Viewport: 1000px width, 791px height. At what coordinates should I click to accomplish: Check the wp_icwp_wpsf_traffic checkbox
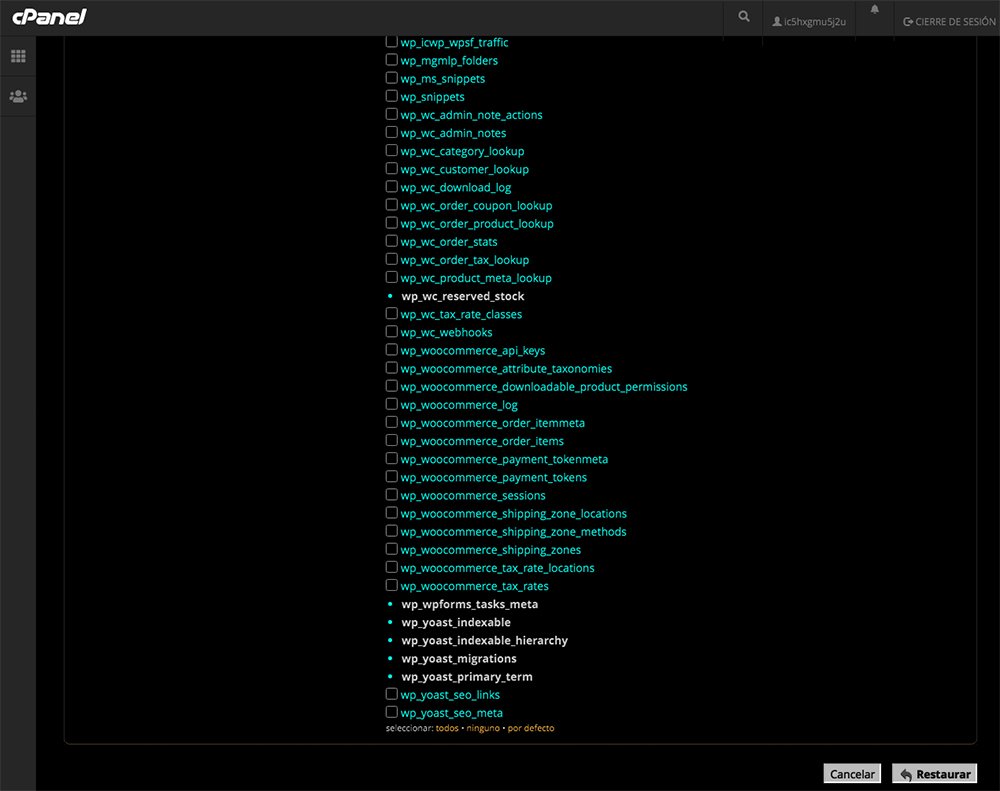pyautogui.click(x=392, y=41)
